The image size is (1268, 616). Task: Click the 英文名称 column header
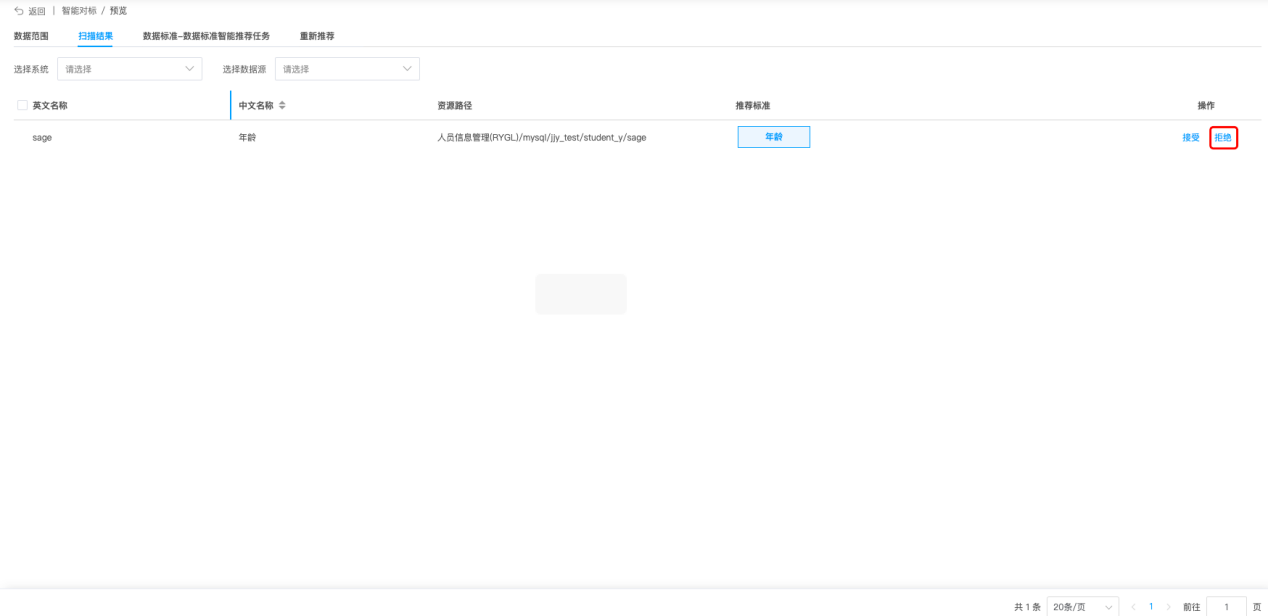click(x=50, y=105)
